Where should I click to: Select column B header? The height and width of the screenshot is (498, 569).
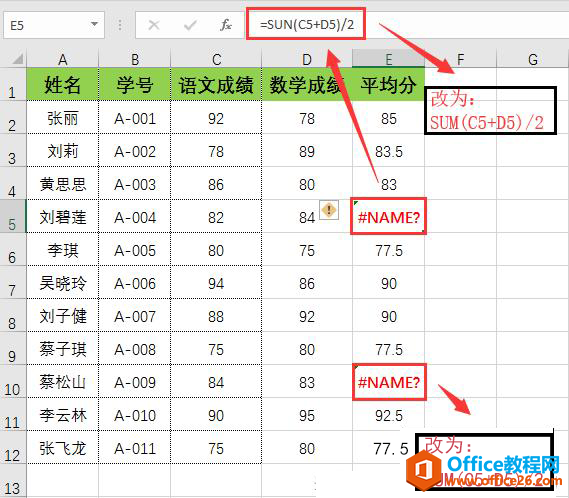click(135, 59)
